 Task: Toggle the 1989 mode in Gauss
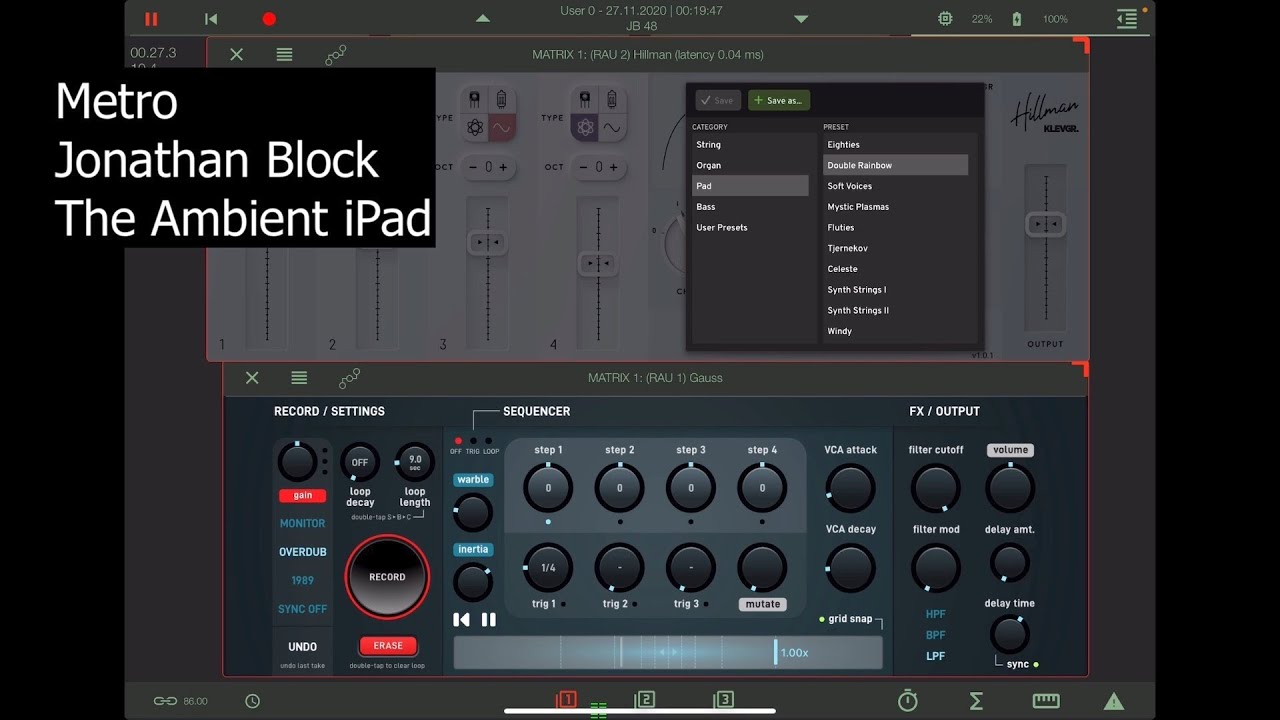click(302, 580)
